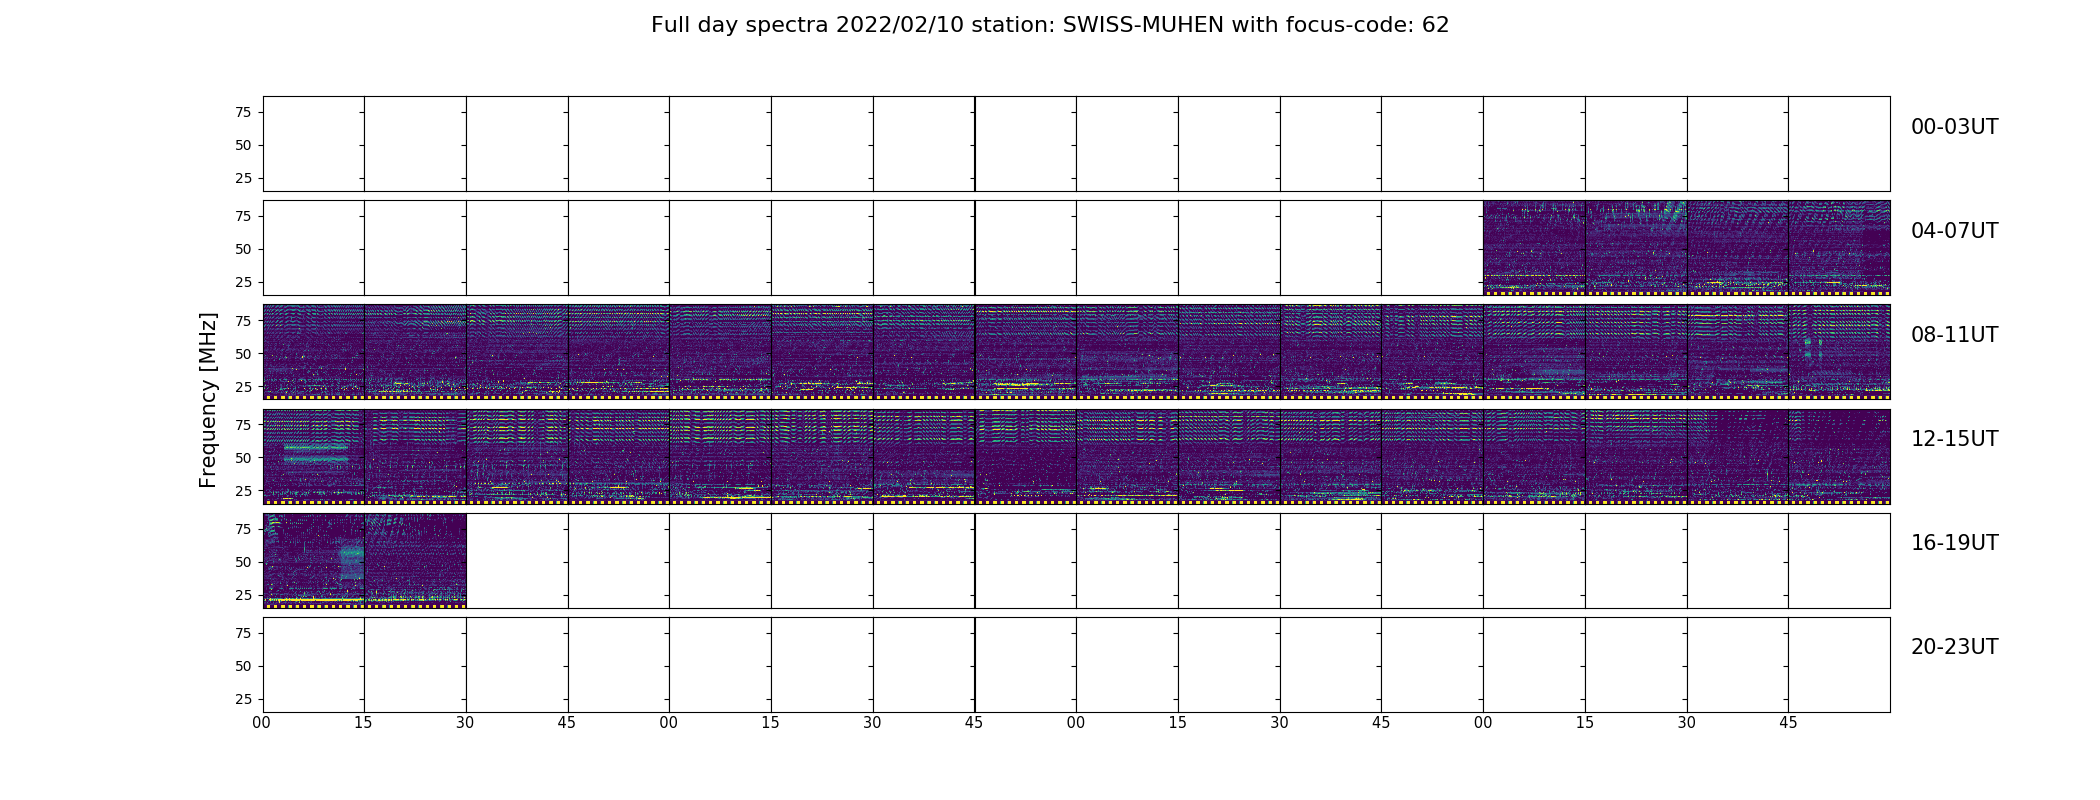This screenshot has width=2100, height=800.
Task: Click the '50' tick of the 08-11UT row
Action: point(242,353)
